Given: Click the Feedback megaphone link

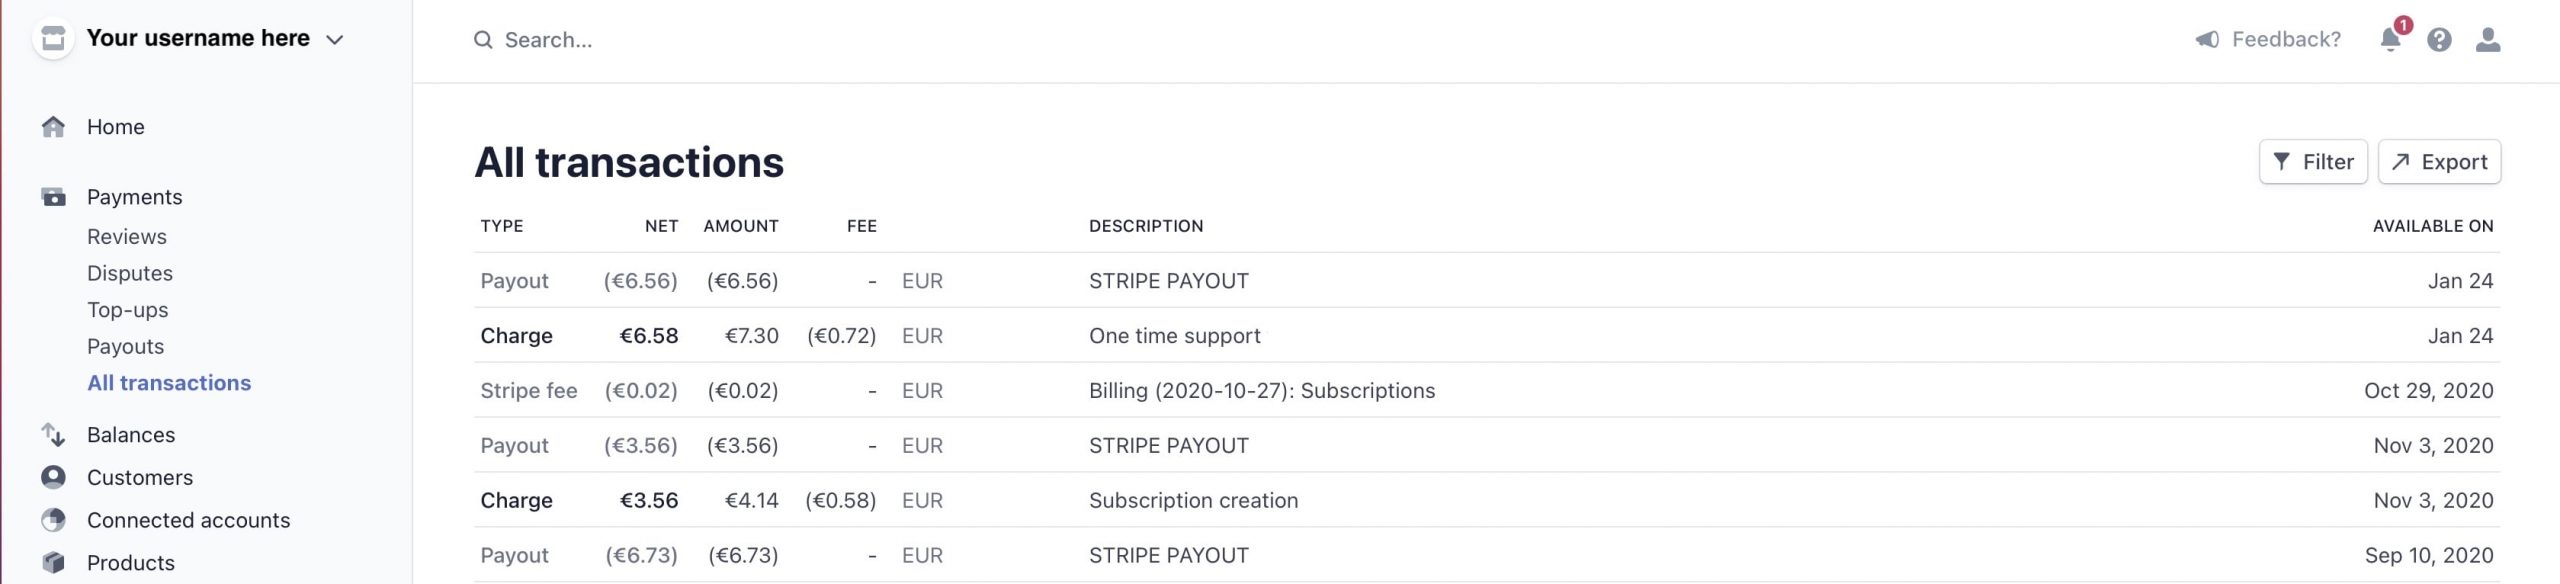Looking at the screenshot, I should pyautogui.click(x=2268, y=40).
